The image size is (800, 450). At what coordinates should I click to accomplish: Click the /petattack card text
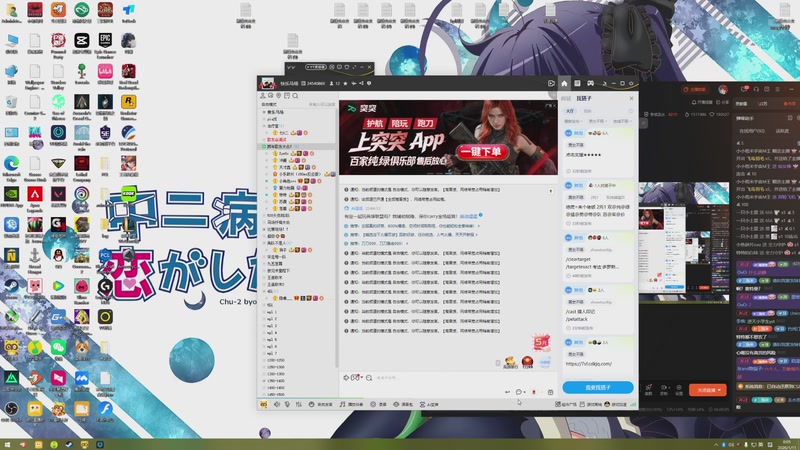[x=577, y=319]
